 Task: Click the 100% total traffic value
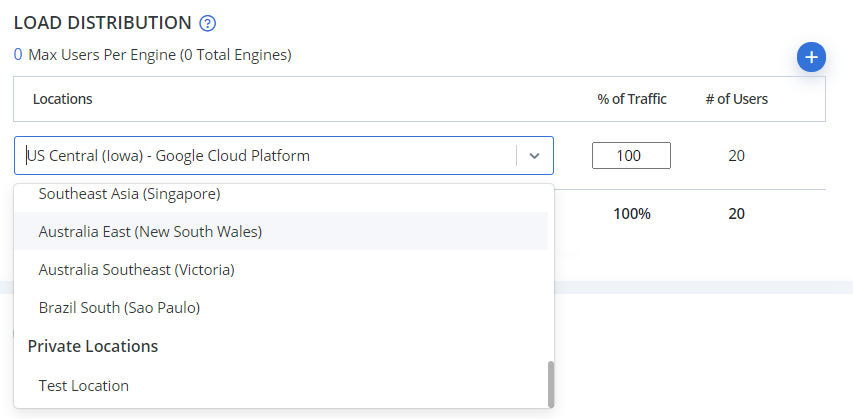point(632,214)
